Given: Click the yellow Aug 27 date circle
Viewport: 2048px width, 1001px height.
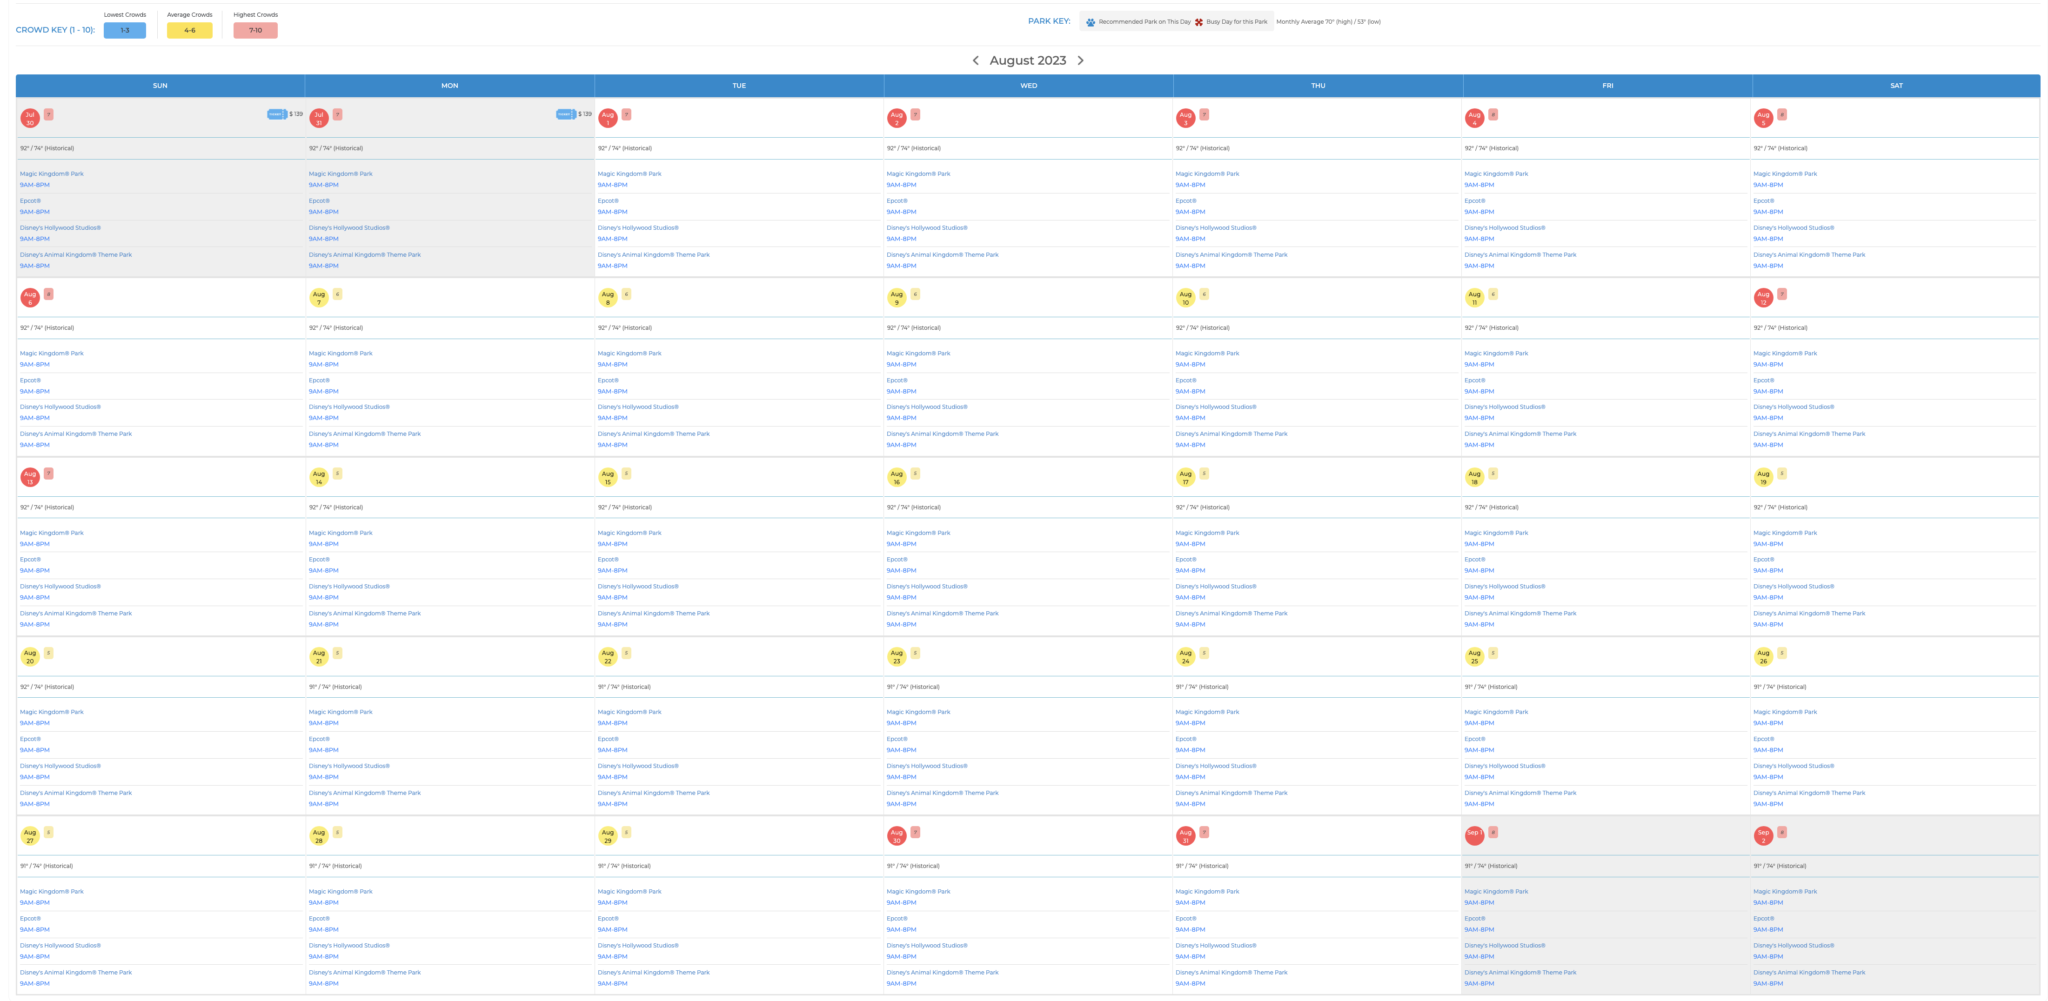Looking at the screenshot, I should (x=30, y=835).
